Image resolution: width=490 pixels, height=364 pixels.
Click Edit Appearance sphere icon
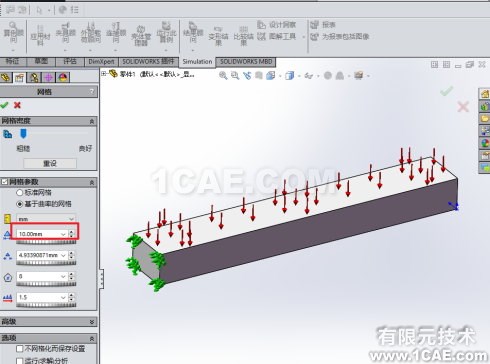pyautogui.click(x=328, y=76)
